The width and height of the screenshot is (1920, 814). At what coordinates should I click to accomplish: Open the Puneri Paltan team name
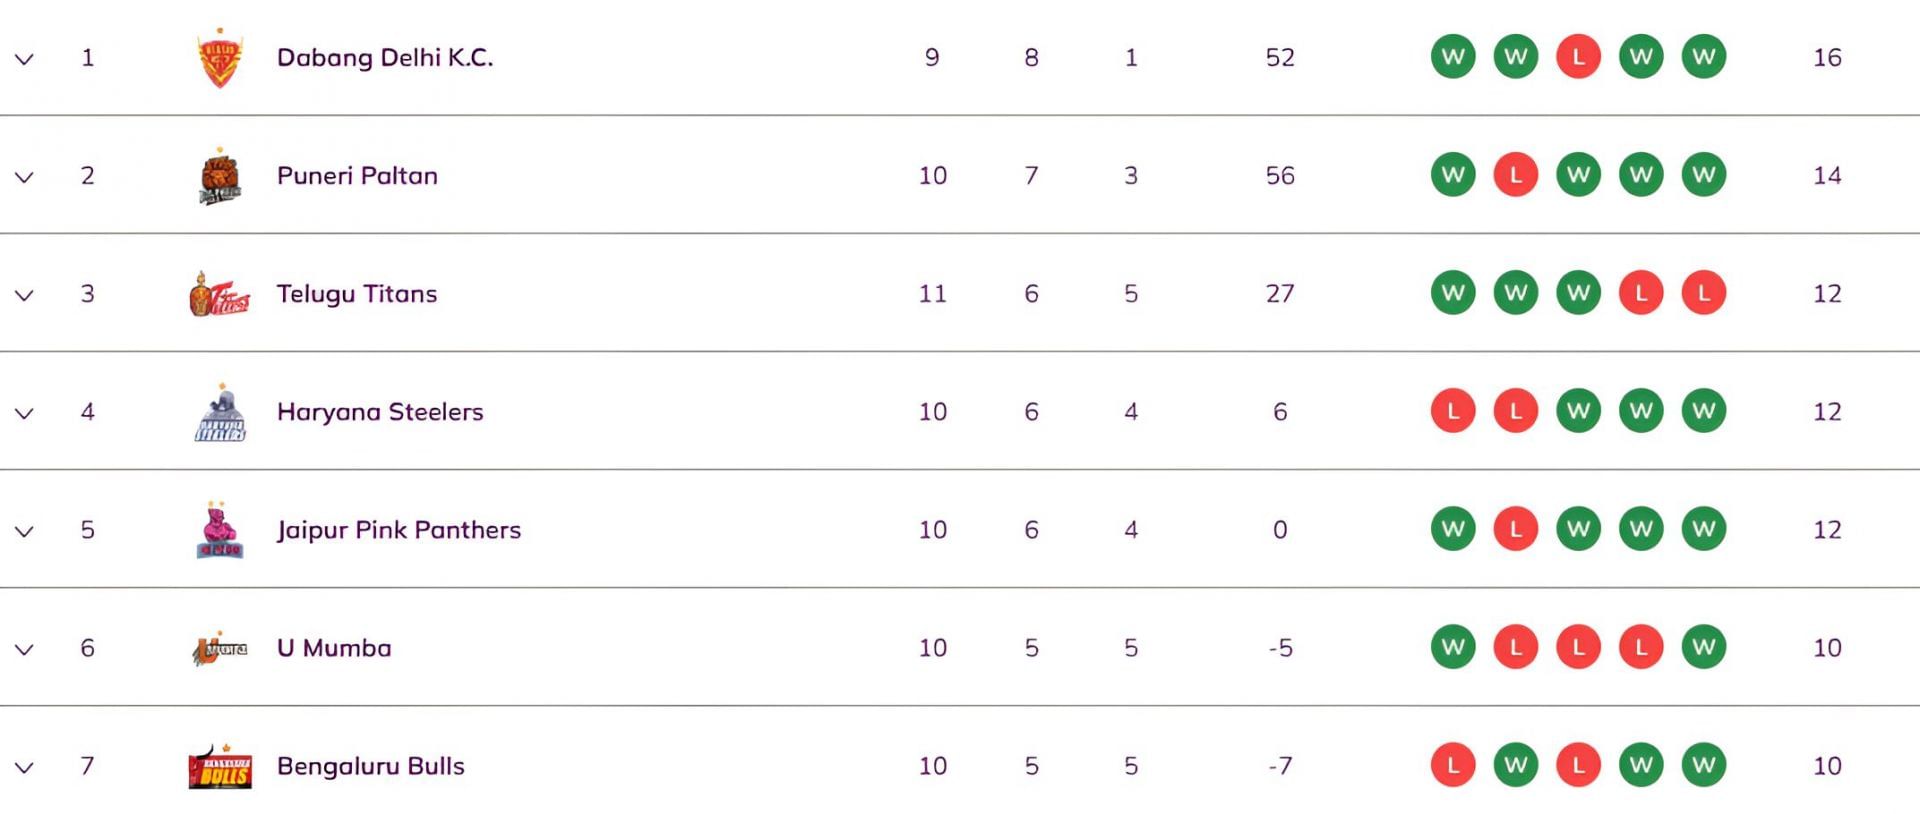[357, 176]
